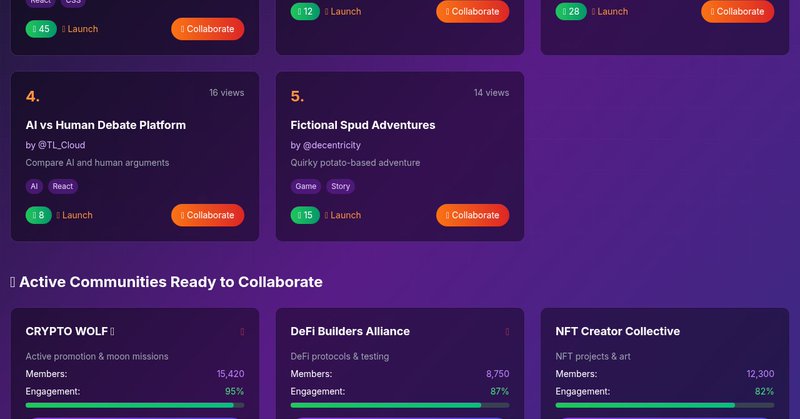Click "Compare AI and human arguments" description
The image size is (800, 419).
tap(97, 163)
